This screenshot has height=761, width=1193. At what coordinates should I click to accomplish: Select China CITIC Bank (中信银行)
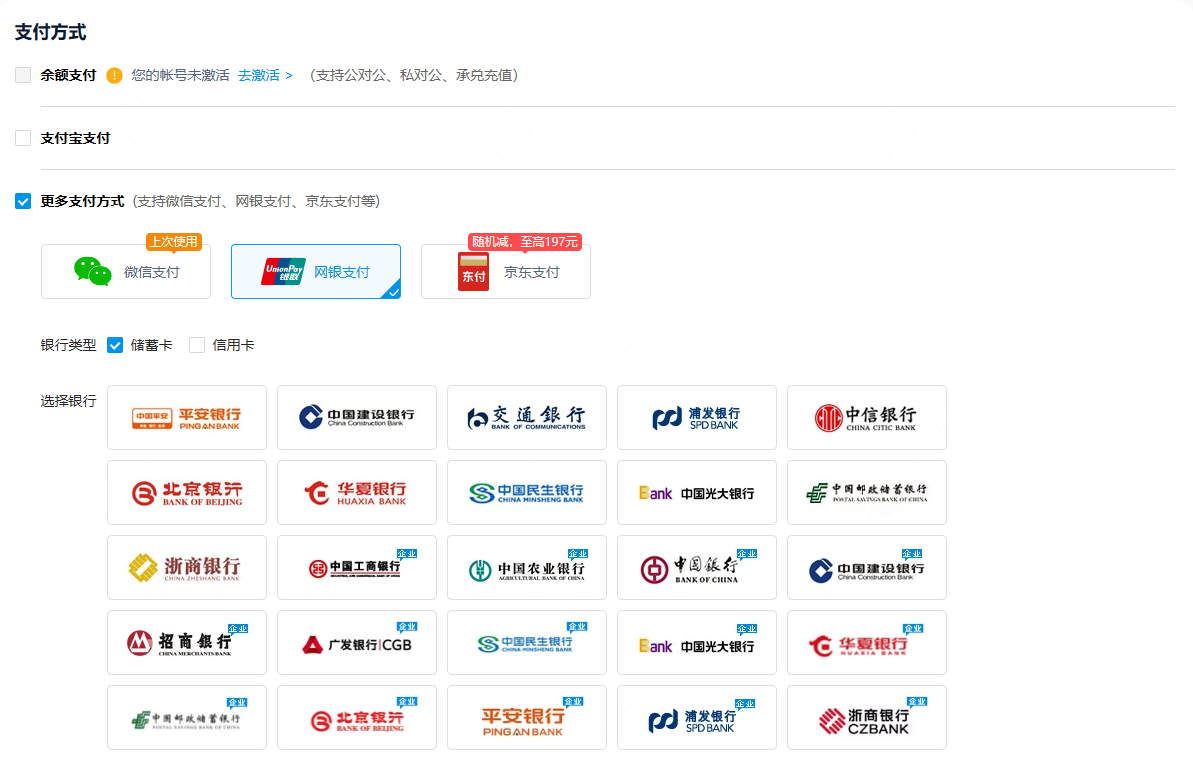point(866,418)
